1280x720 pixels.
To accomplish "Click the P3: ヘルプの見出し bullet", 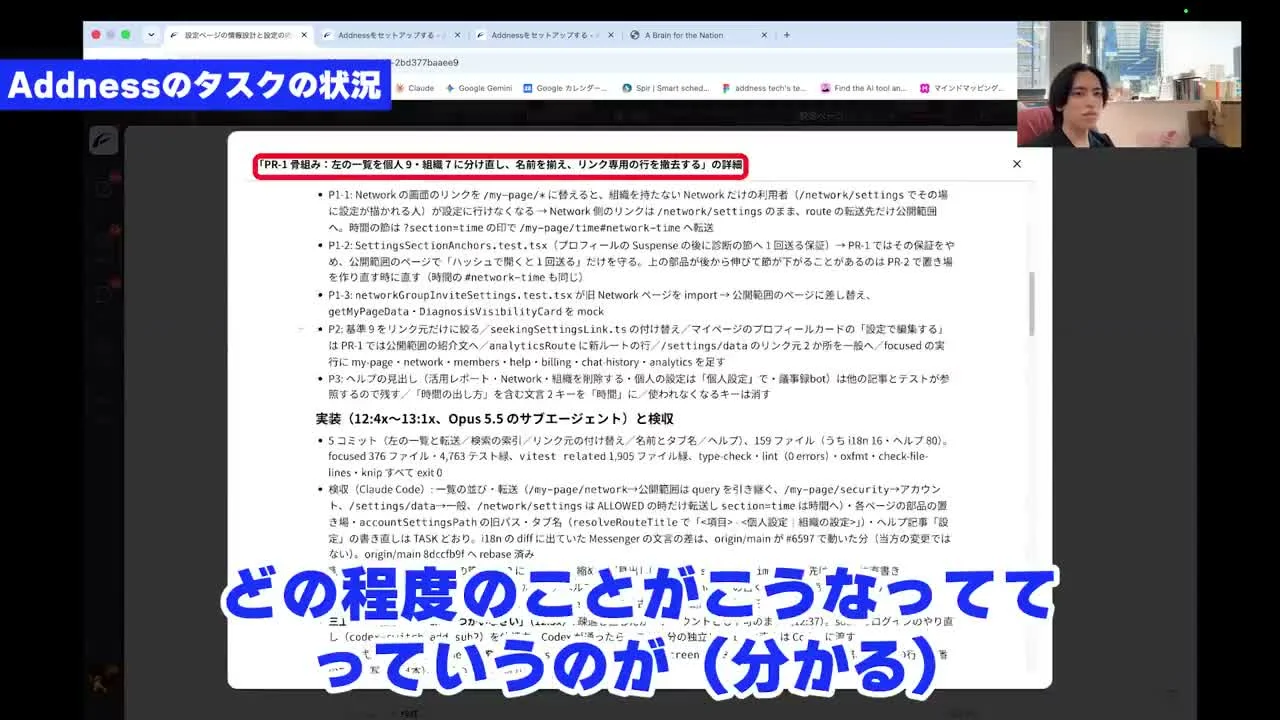I will pos(638,387).
